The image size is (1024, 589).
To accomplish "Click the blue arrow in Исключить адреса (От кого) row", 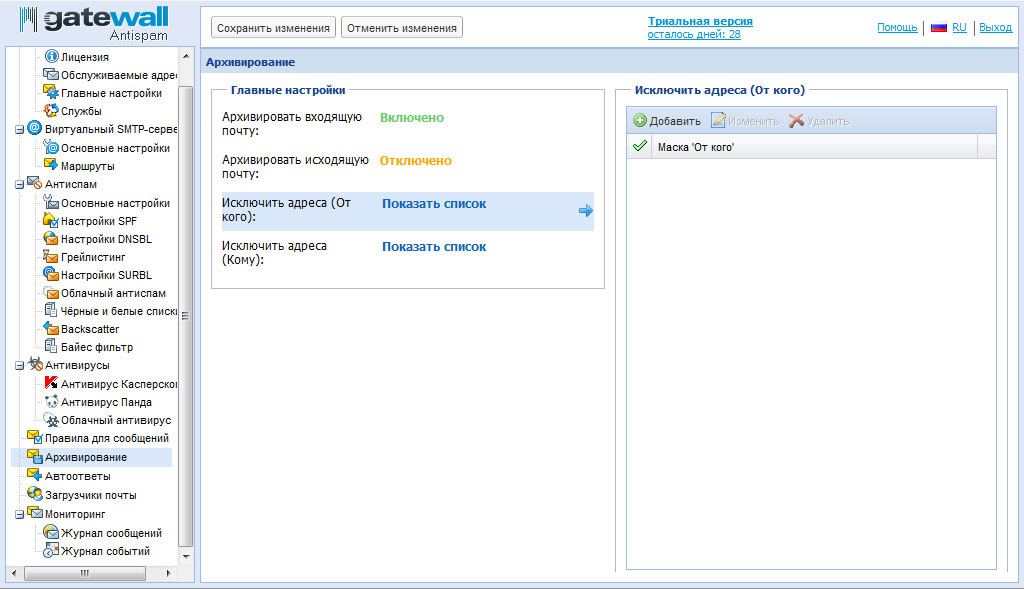I will (586, 210).
